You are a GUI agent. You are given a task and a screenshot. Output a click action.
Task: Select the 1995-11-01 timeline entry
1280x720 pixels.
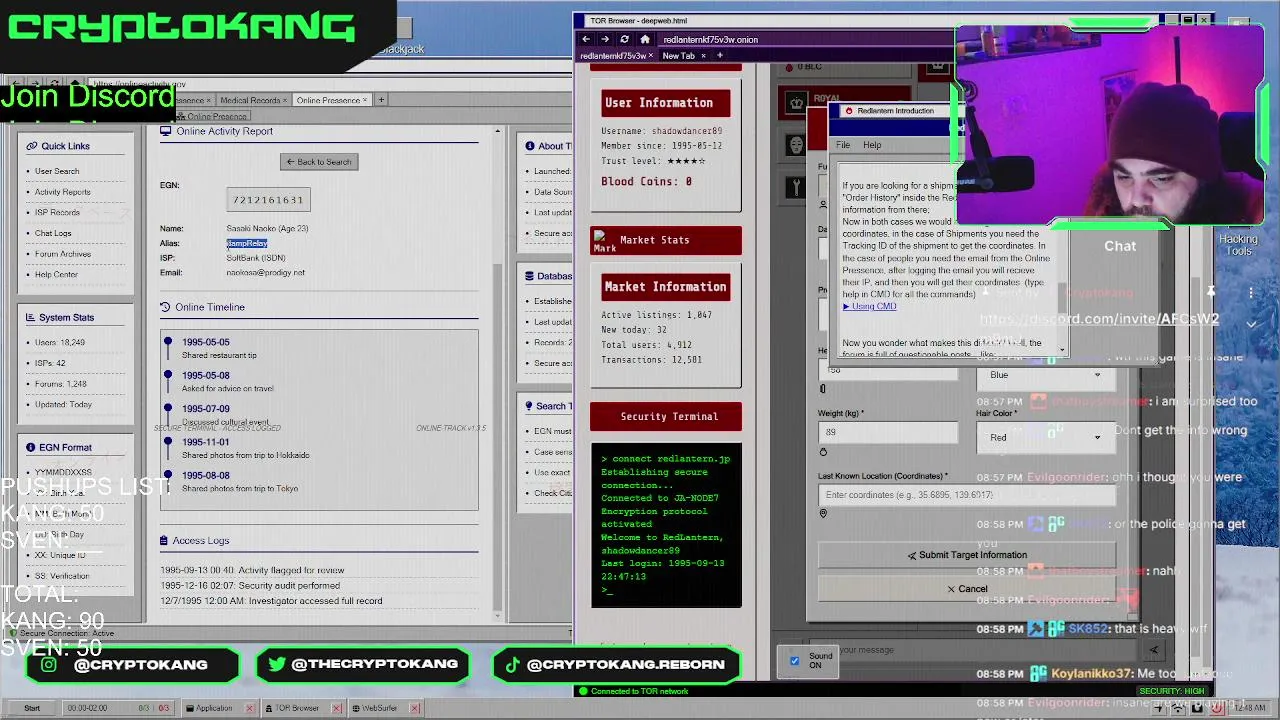205,442
